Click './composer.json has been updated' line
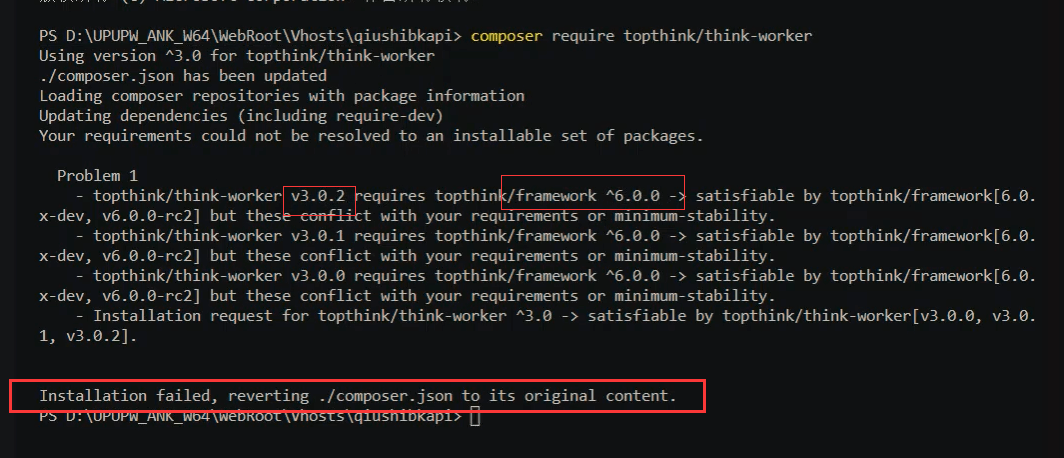Image resolution: width=1064 pixels, height=458 pixels. [183, 75]
